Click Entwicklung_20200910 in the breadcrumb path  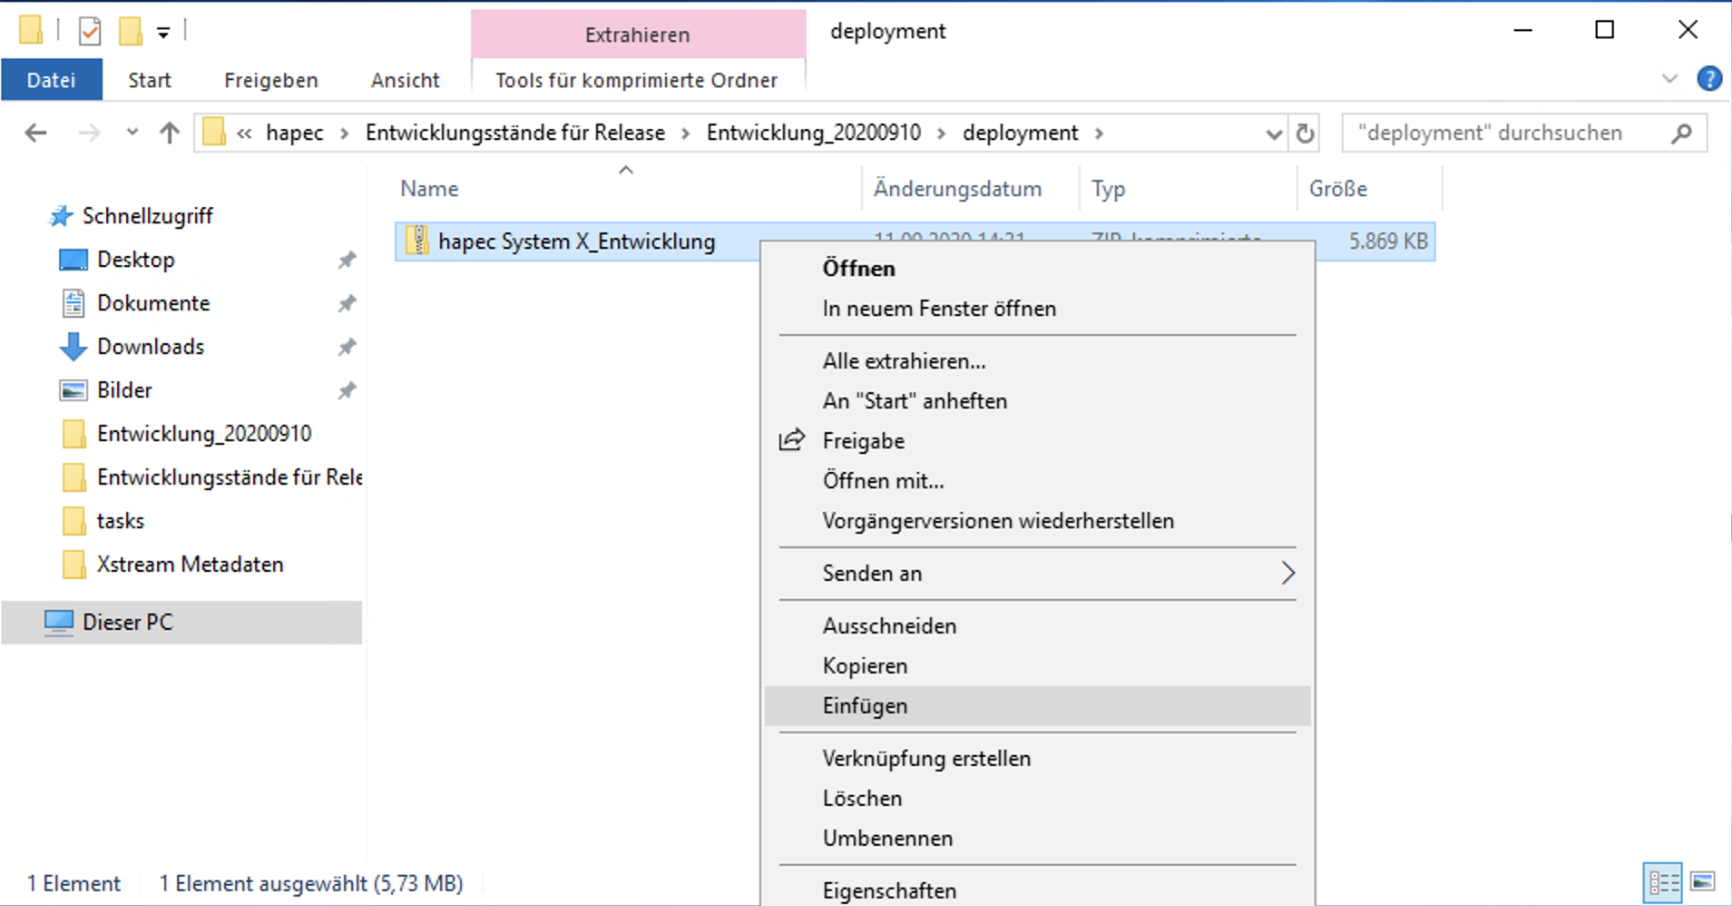(813, 133)
